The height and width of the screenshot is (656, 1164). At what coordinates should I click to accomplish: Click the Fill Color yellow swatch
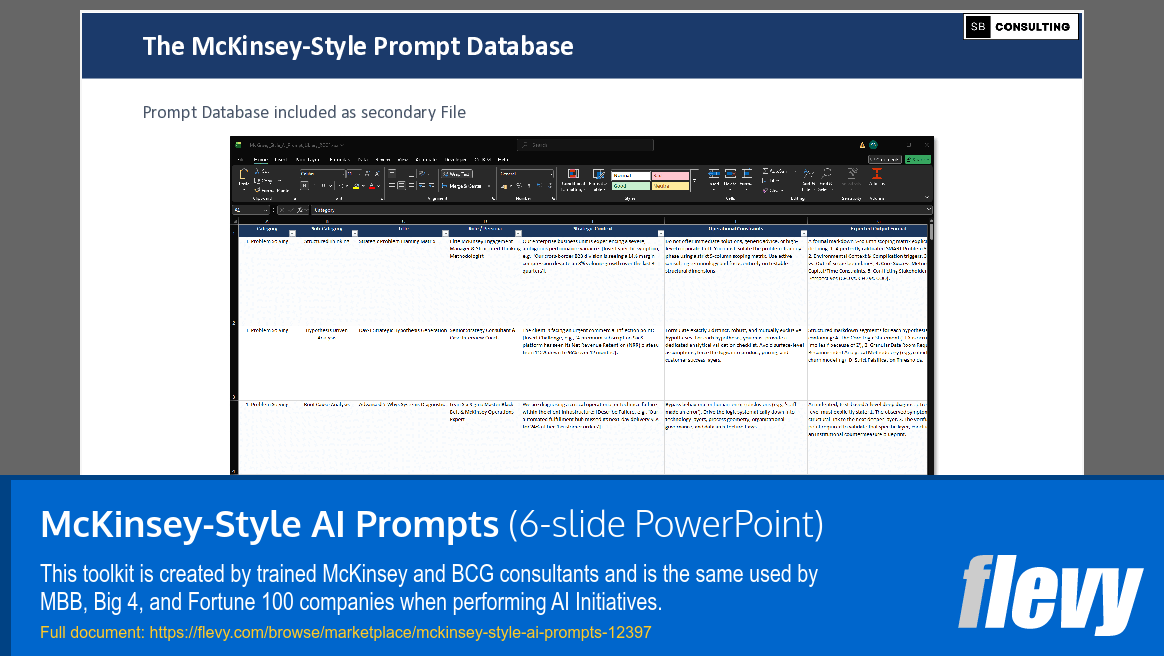[356, 186]
